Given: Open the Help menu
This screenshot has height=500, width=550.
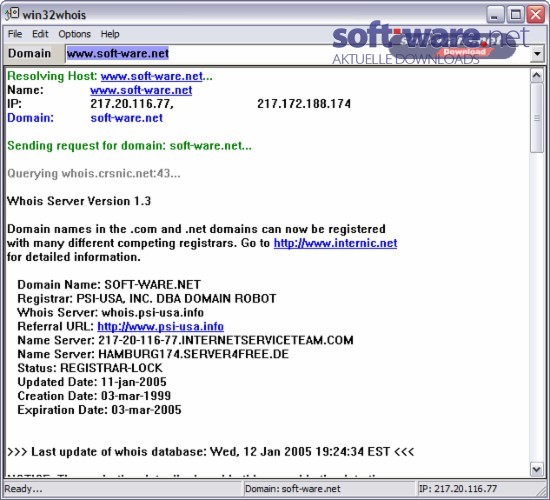Looking at the screenshot, I should tap(110, 34).
